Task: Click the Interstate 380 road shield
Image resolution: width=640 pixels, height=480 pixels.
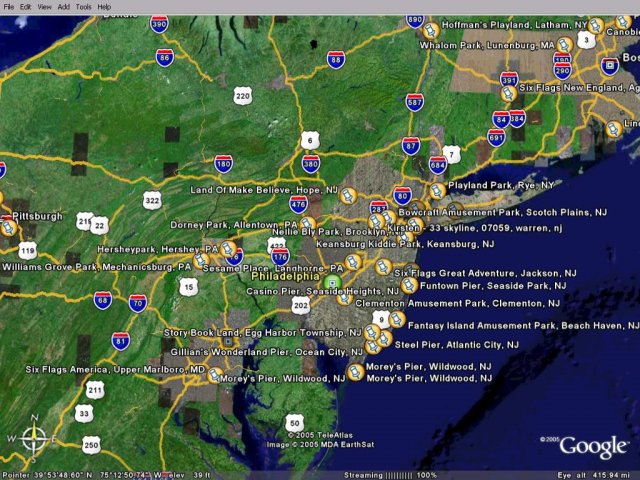Action: coord(311,164)
